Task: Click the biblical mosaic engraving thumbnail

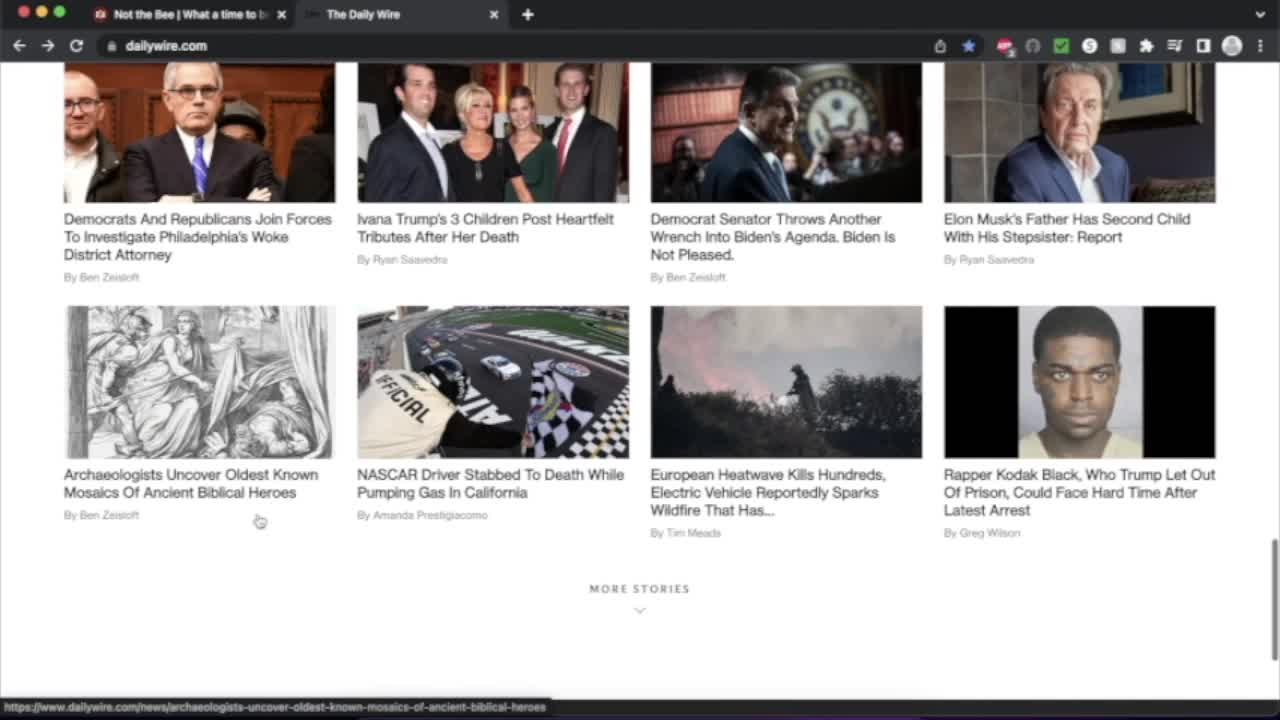Action: pyautogui.click(x=199, y=382)
